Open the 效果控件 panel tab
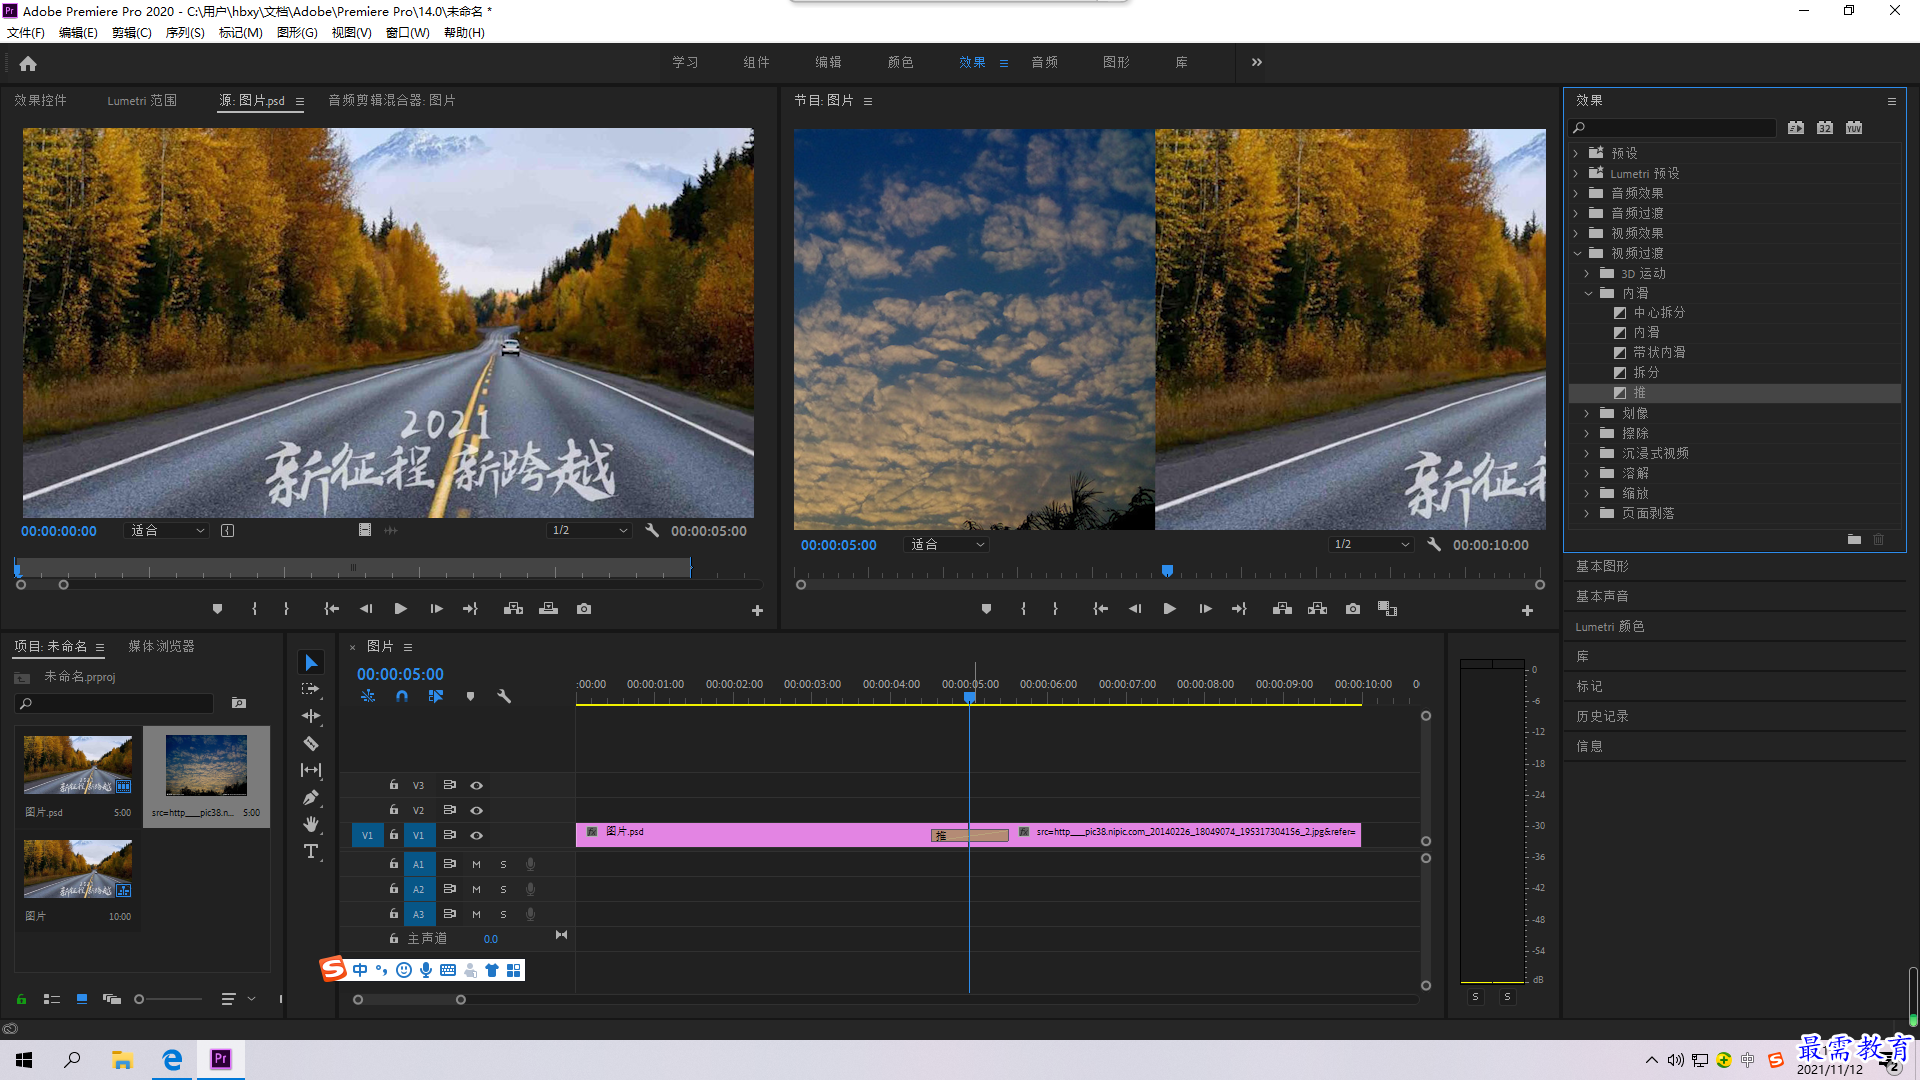Viewport: 1920px width, 1080px height. coord(40,101)
